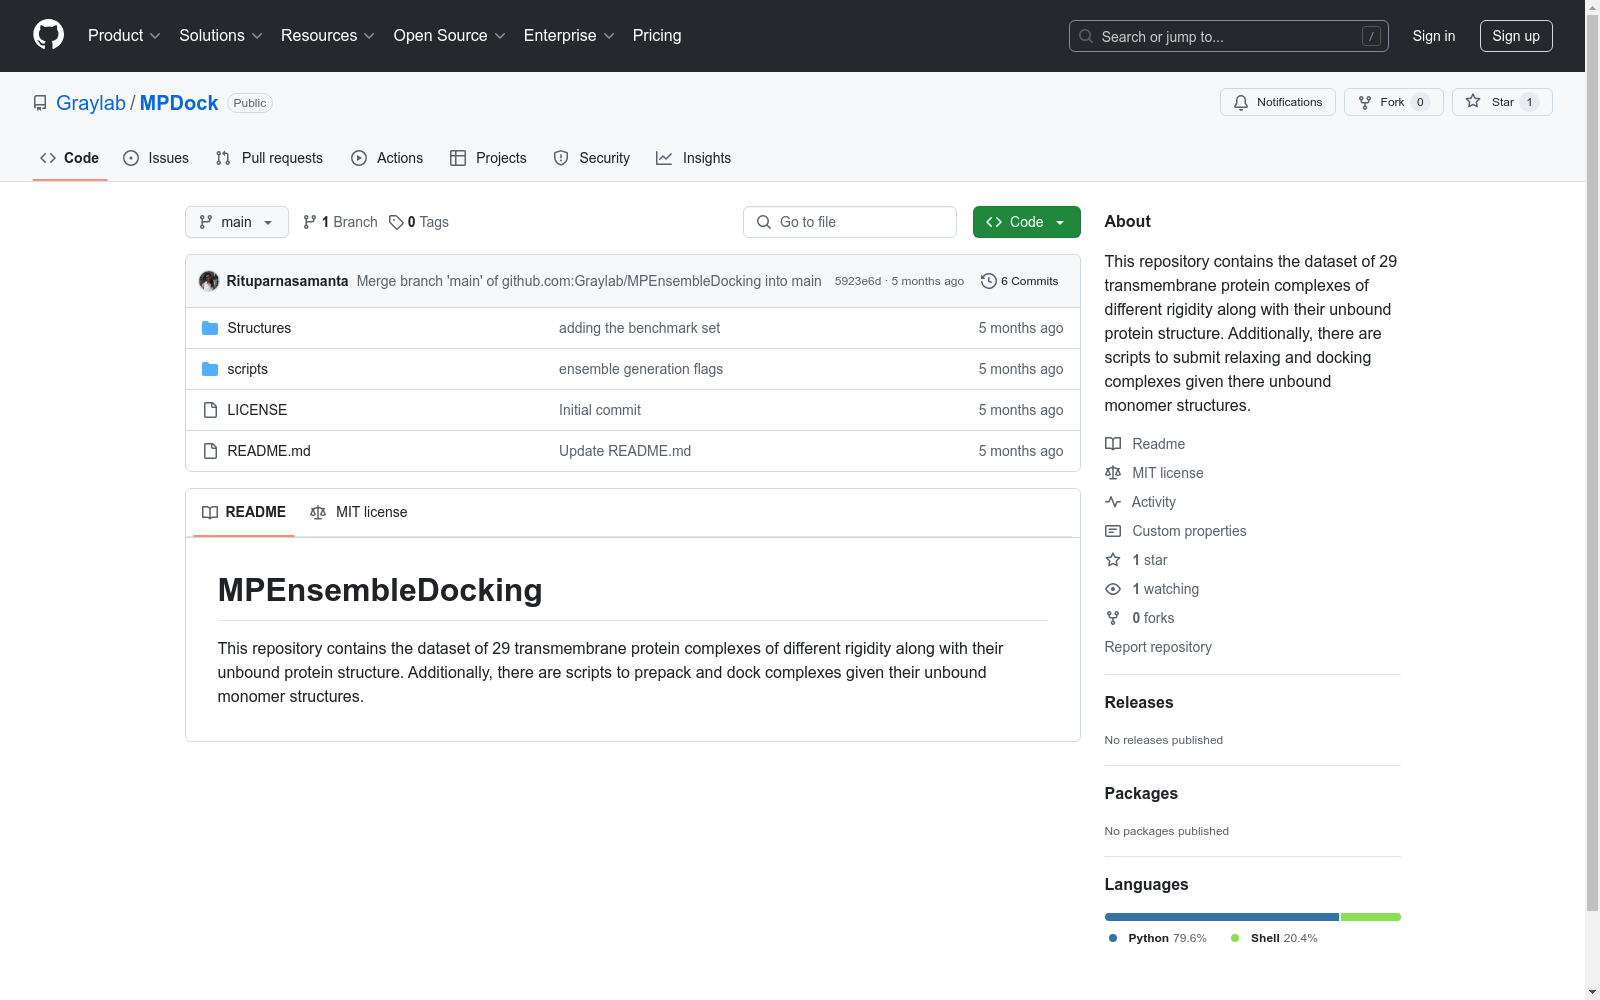Click the fork icon in Fork button
1600x1000 pixels.
coord(1365,102)
